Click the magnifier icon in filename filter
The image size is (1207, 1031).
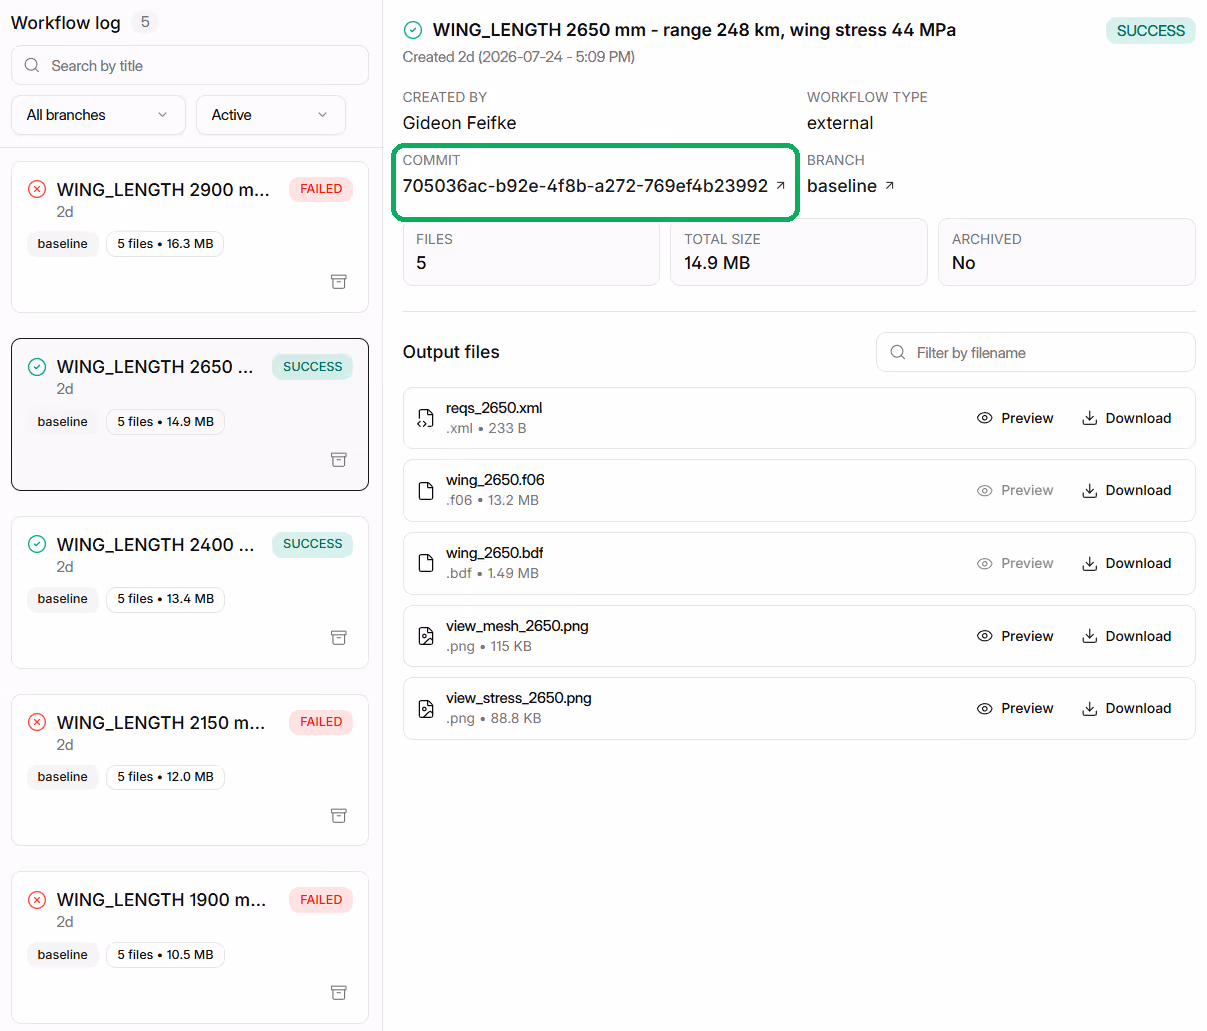[898, 352]
